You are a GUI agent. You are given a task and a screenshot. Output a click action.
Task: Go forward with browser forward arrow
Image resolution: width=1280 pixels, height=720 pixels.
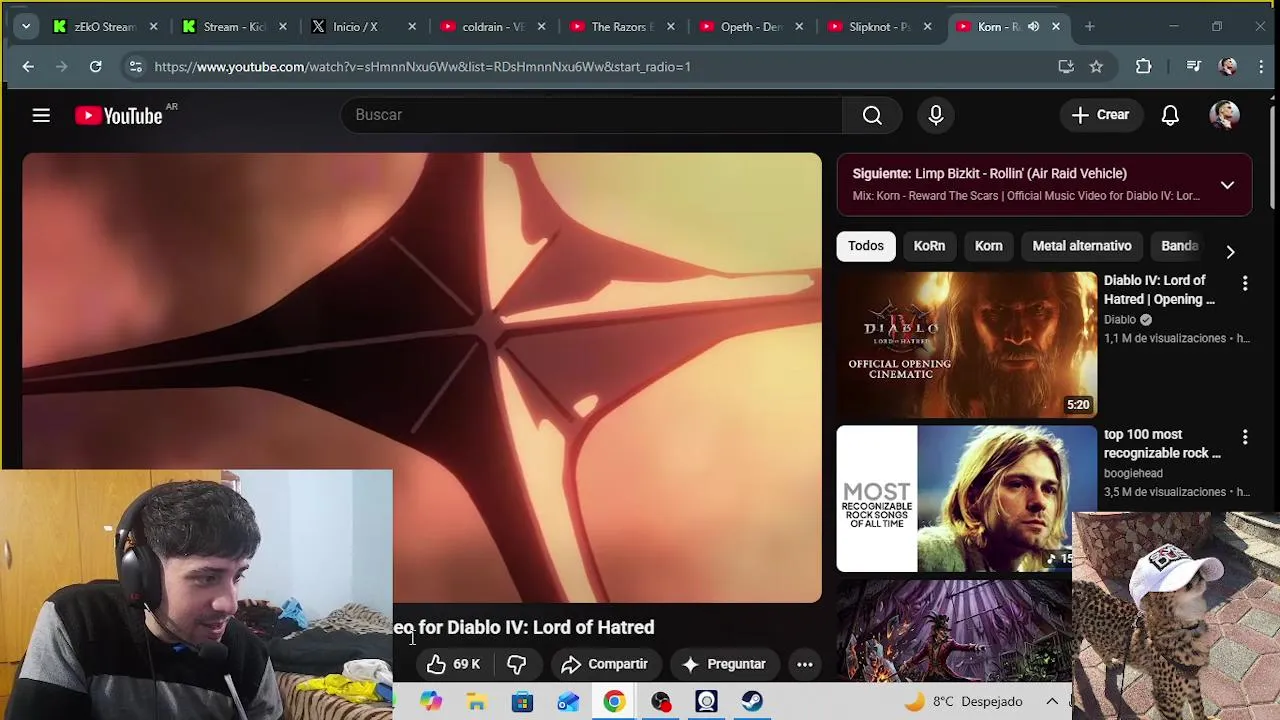(x=62, y=66)
